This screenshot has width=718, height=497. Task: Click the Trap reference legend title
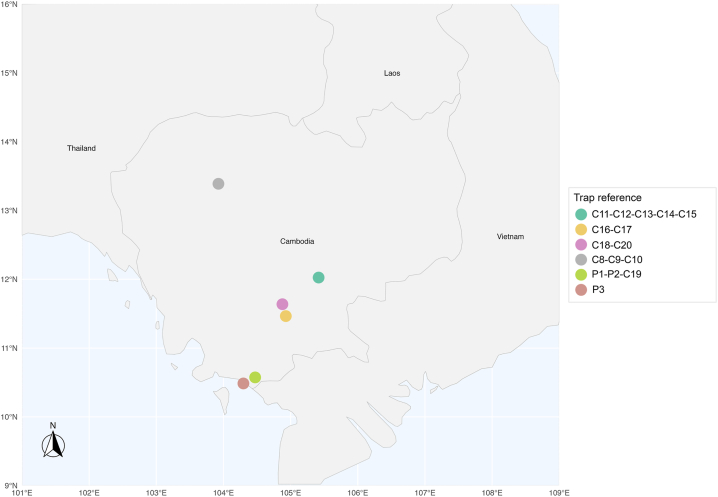click(x=608, y=197)
